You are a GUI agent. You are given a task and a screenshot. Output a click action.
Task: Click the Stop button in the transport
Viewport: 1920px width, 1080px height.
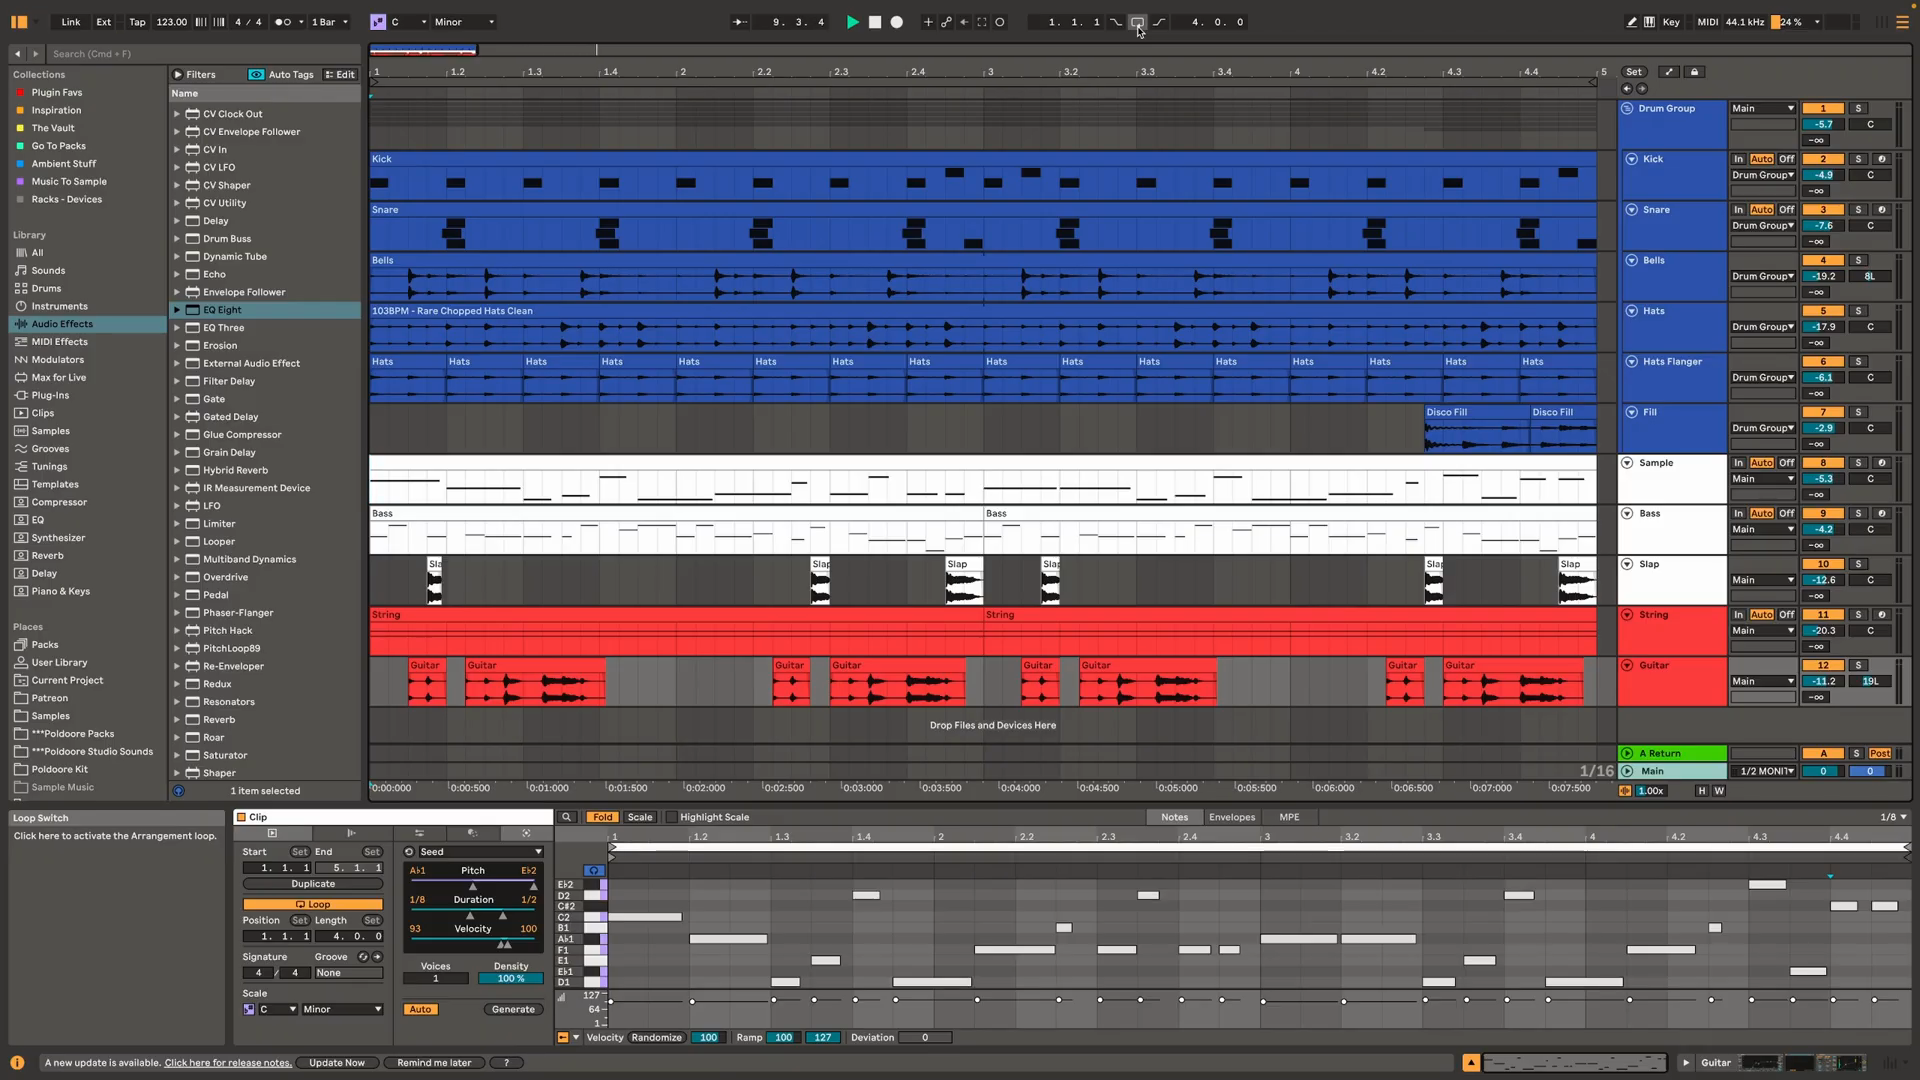click(x=875, y=22)
